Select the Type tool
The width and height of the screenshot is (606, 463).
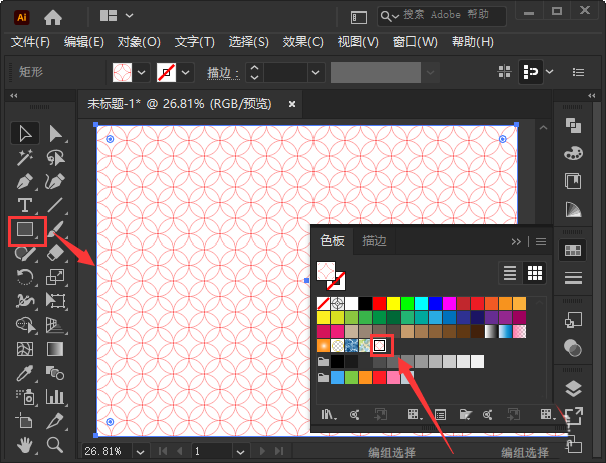(x=24, y=206)
